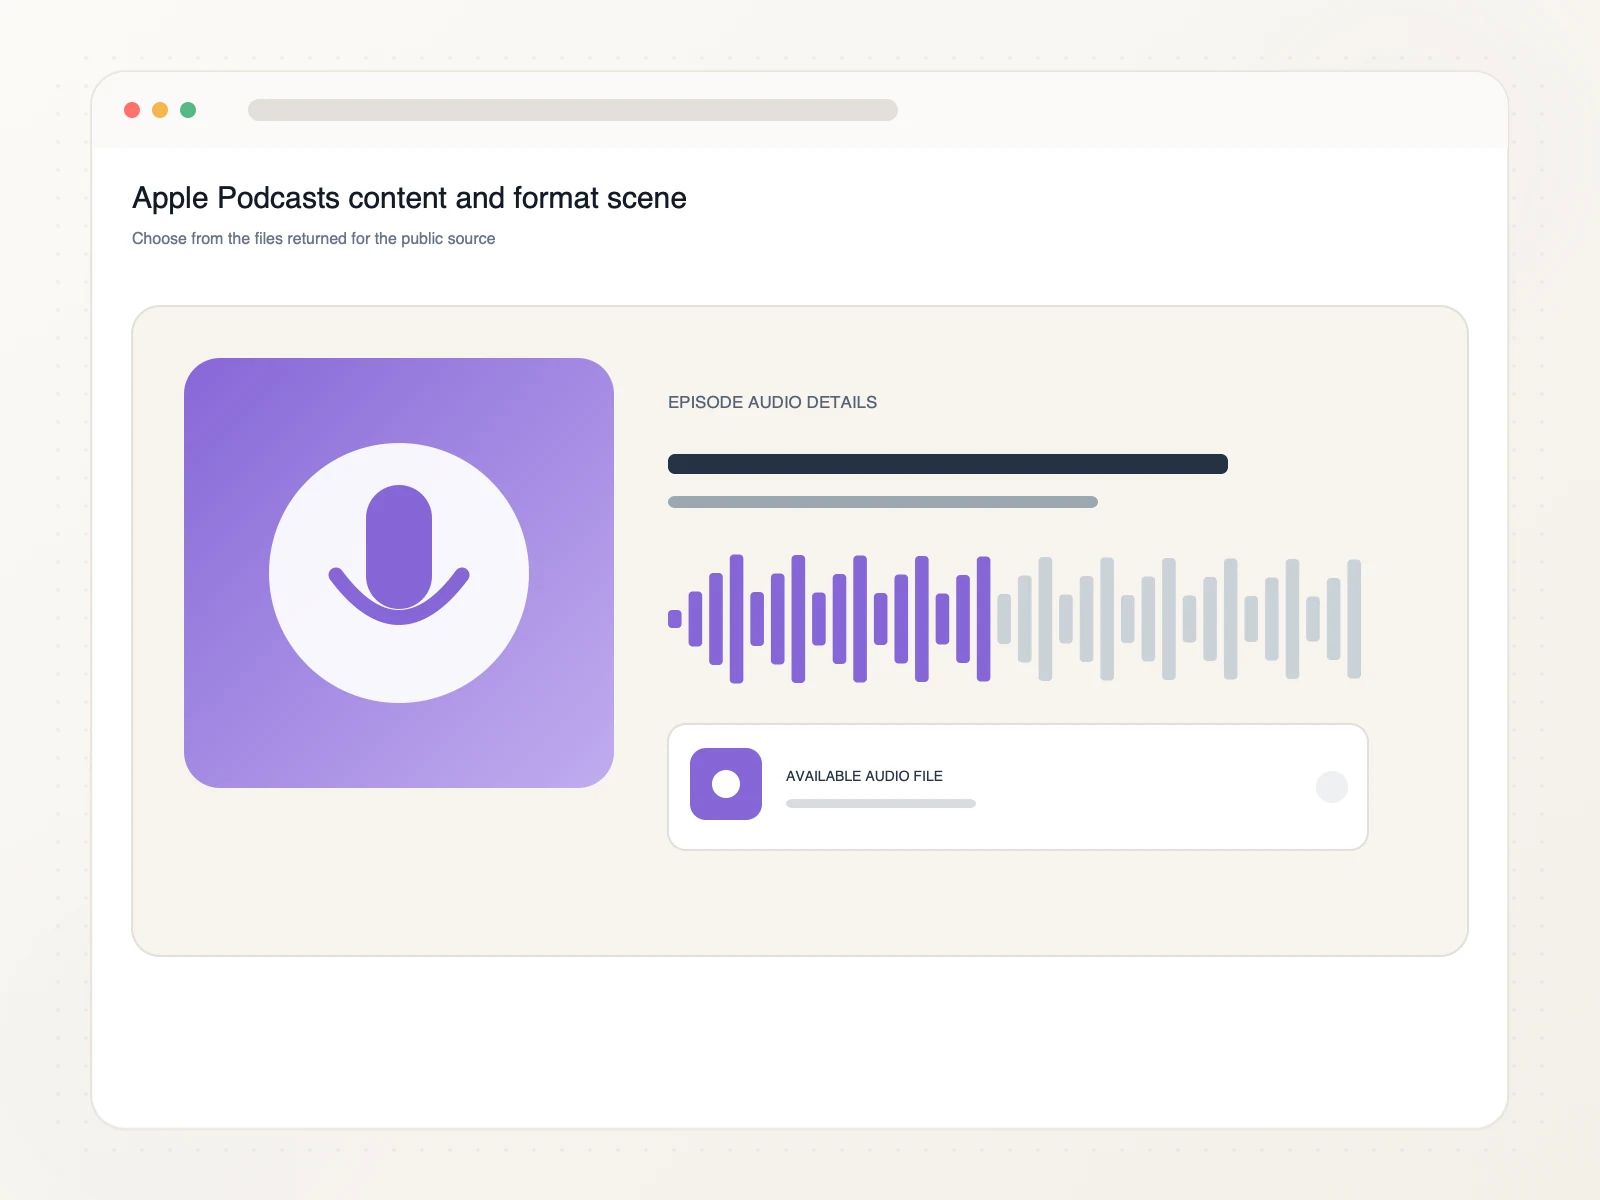1600x1200 pixels.
Task: Click the dark episode title placeholder bar
Action: coord(948,464)
